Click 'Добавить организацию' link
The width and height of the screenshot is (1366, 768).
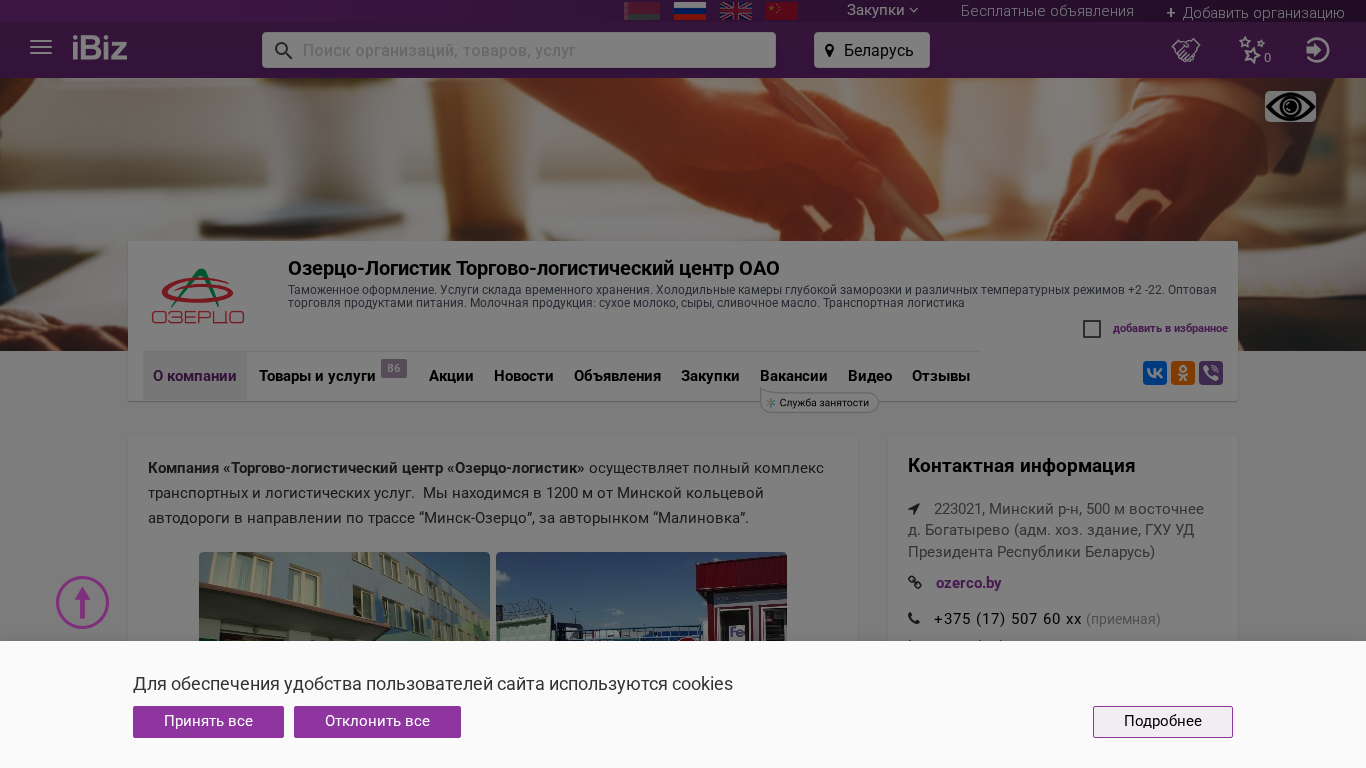pyautogui.click(x=1255, y=13)
